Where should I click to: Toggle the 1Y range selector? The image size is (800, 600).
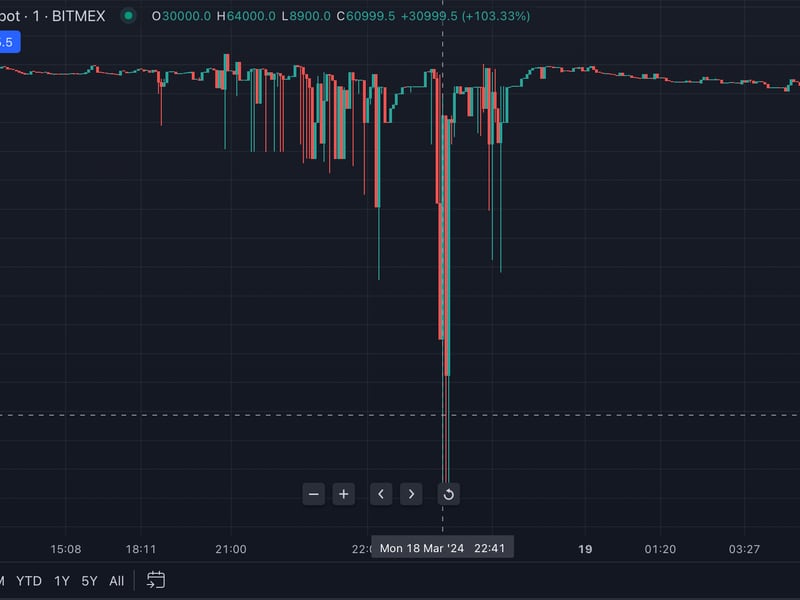click(62, 579)
